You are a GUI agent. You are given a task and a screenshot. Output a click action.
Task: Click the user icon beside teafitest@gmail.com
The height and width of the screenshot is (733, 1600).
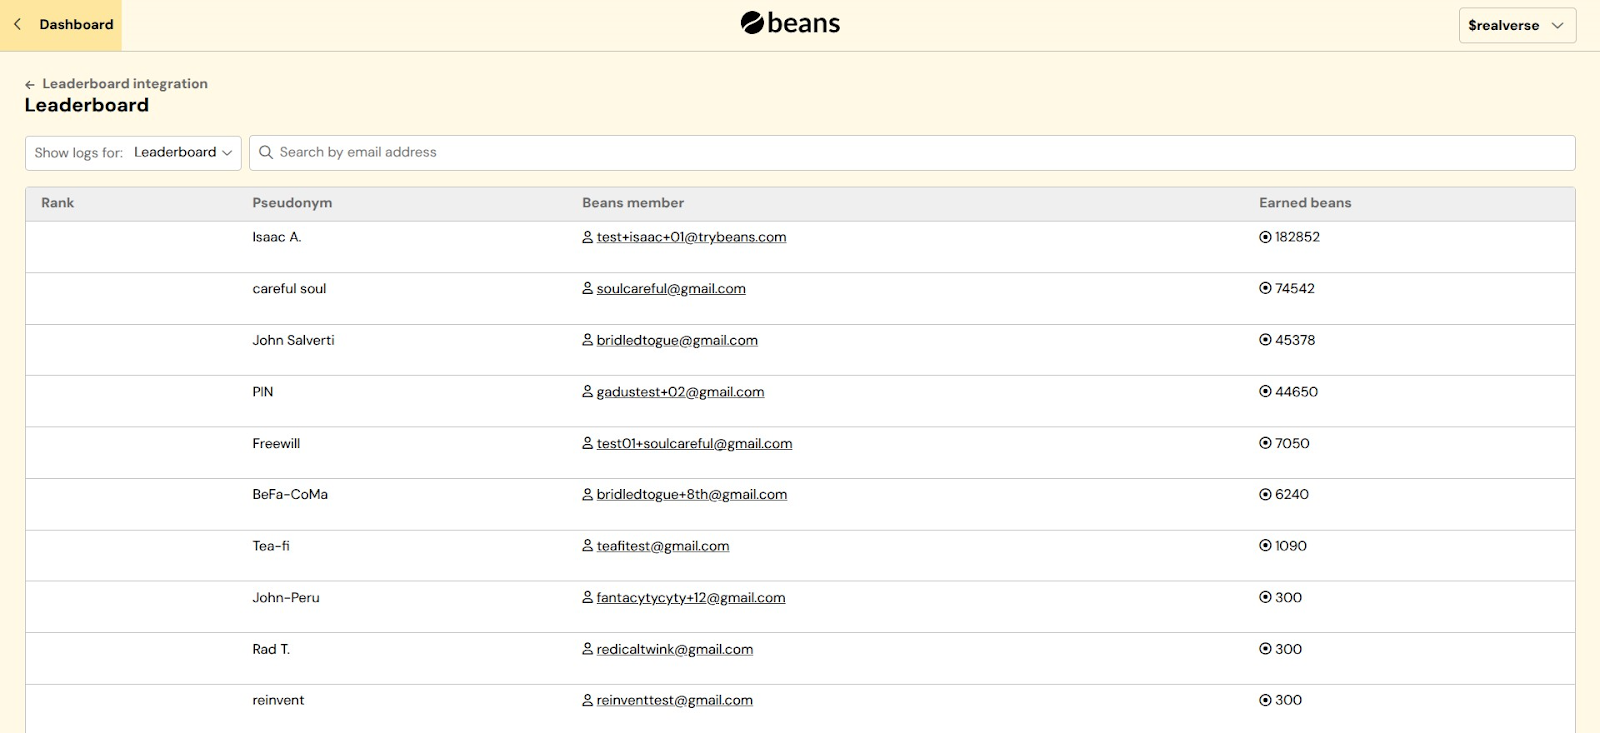(x=588, y=546)
